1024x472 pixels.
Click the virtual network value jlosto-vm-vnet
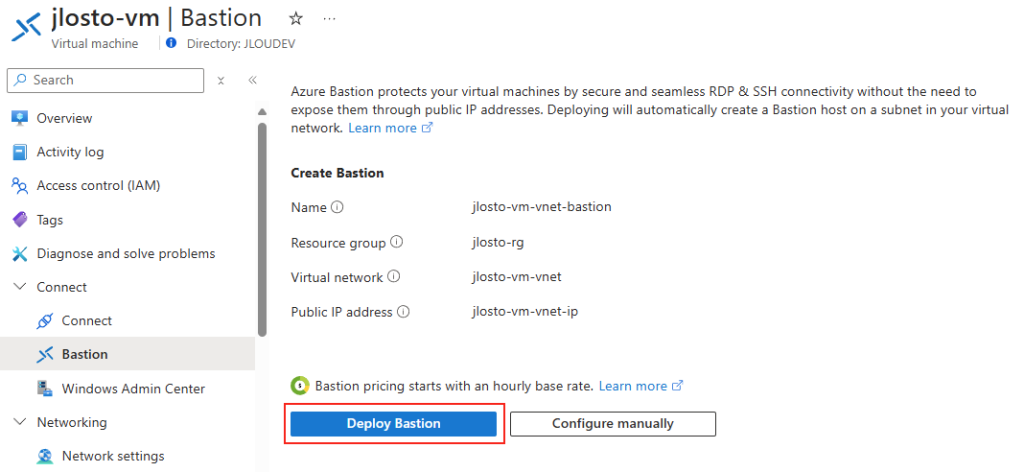(x=517, y=277)
